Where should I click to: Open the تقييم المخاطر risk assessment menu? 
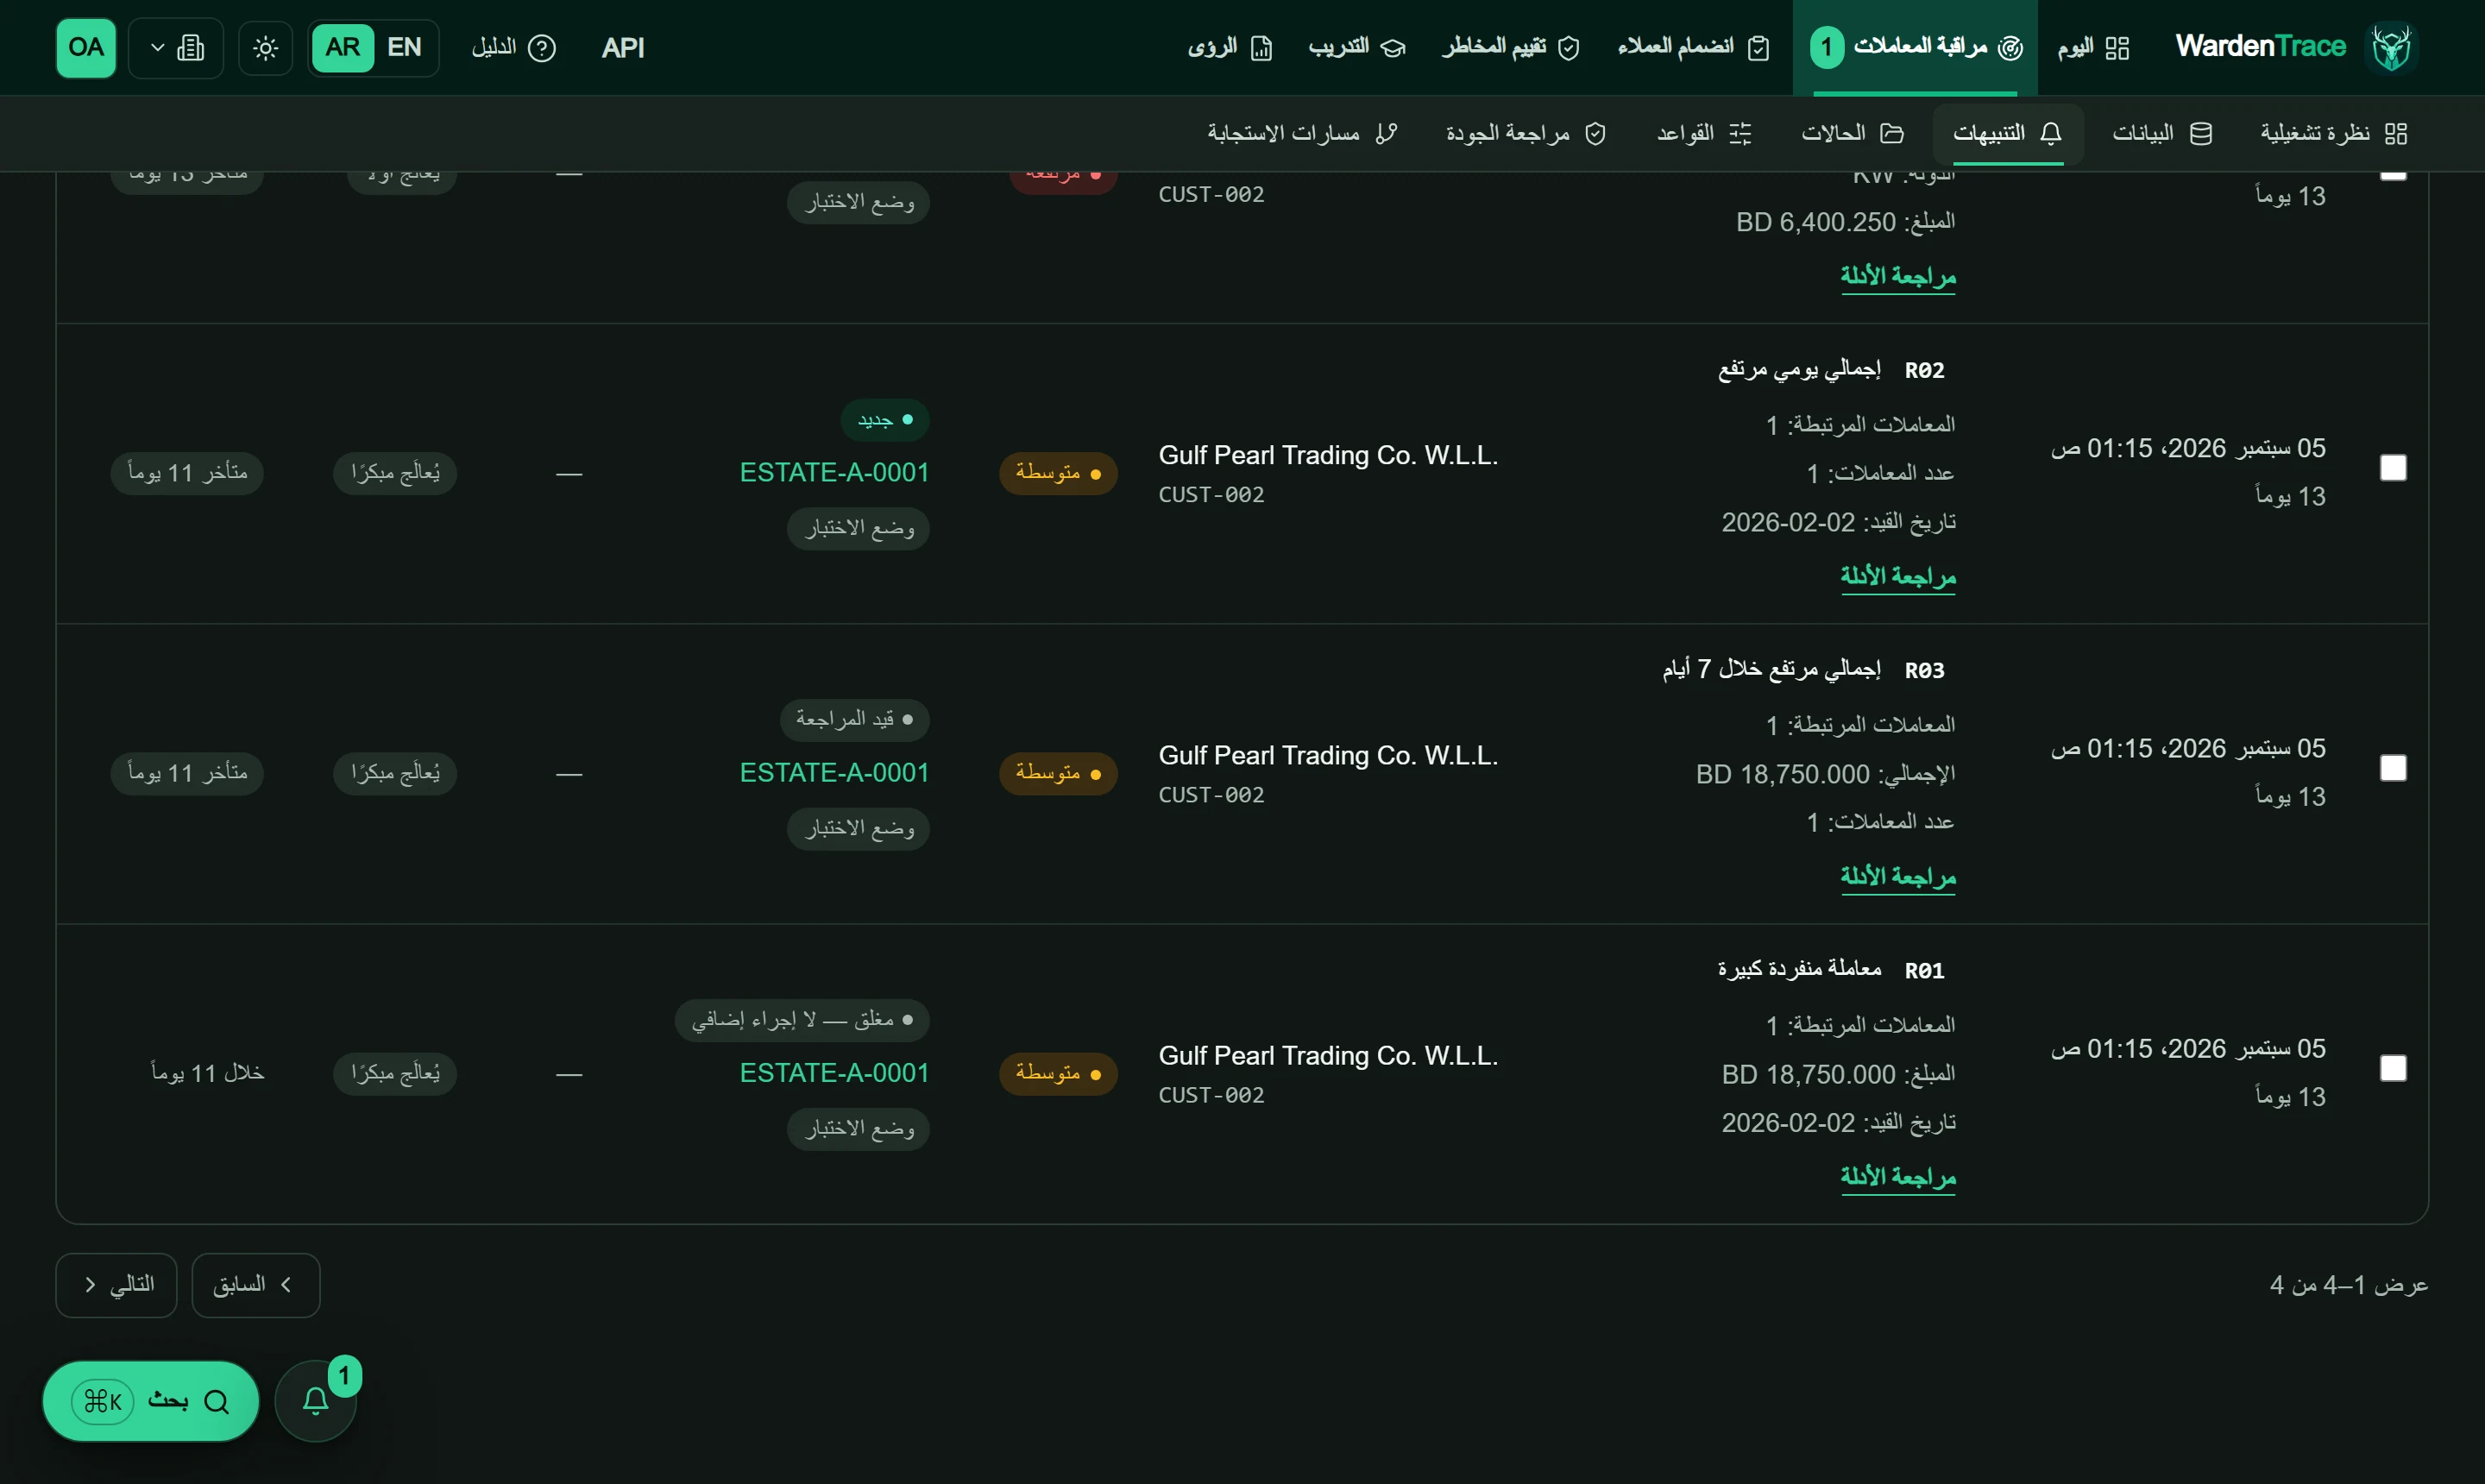(x=1510, y=48)
